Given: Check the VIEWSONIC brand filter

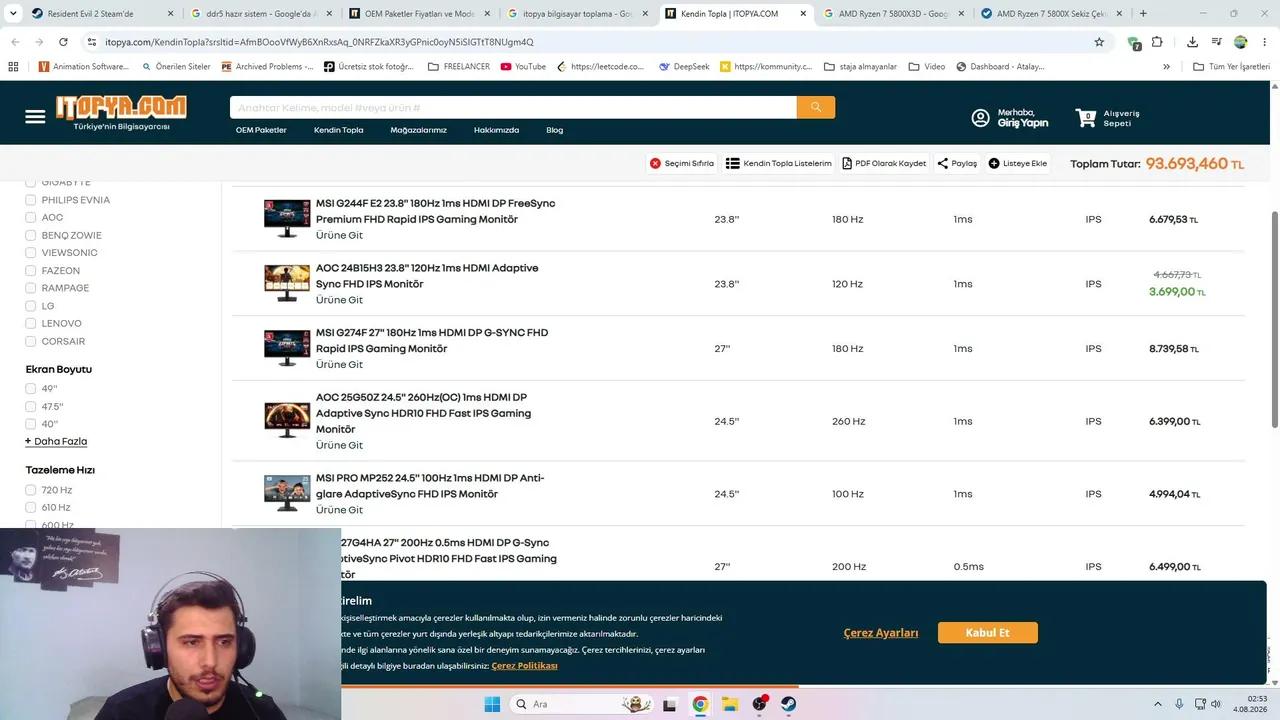Looking at the screenshot, I should coord(31,253).
